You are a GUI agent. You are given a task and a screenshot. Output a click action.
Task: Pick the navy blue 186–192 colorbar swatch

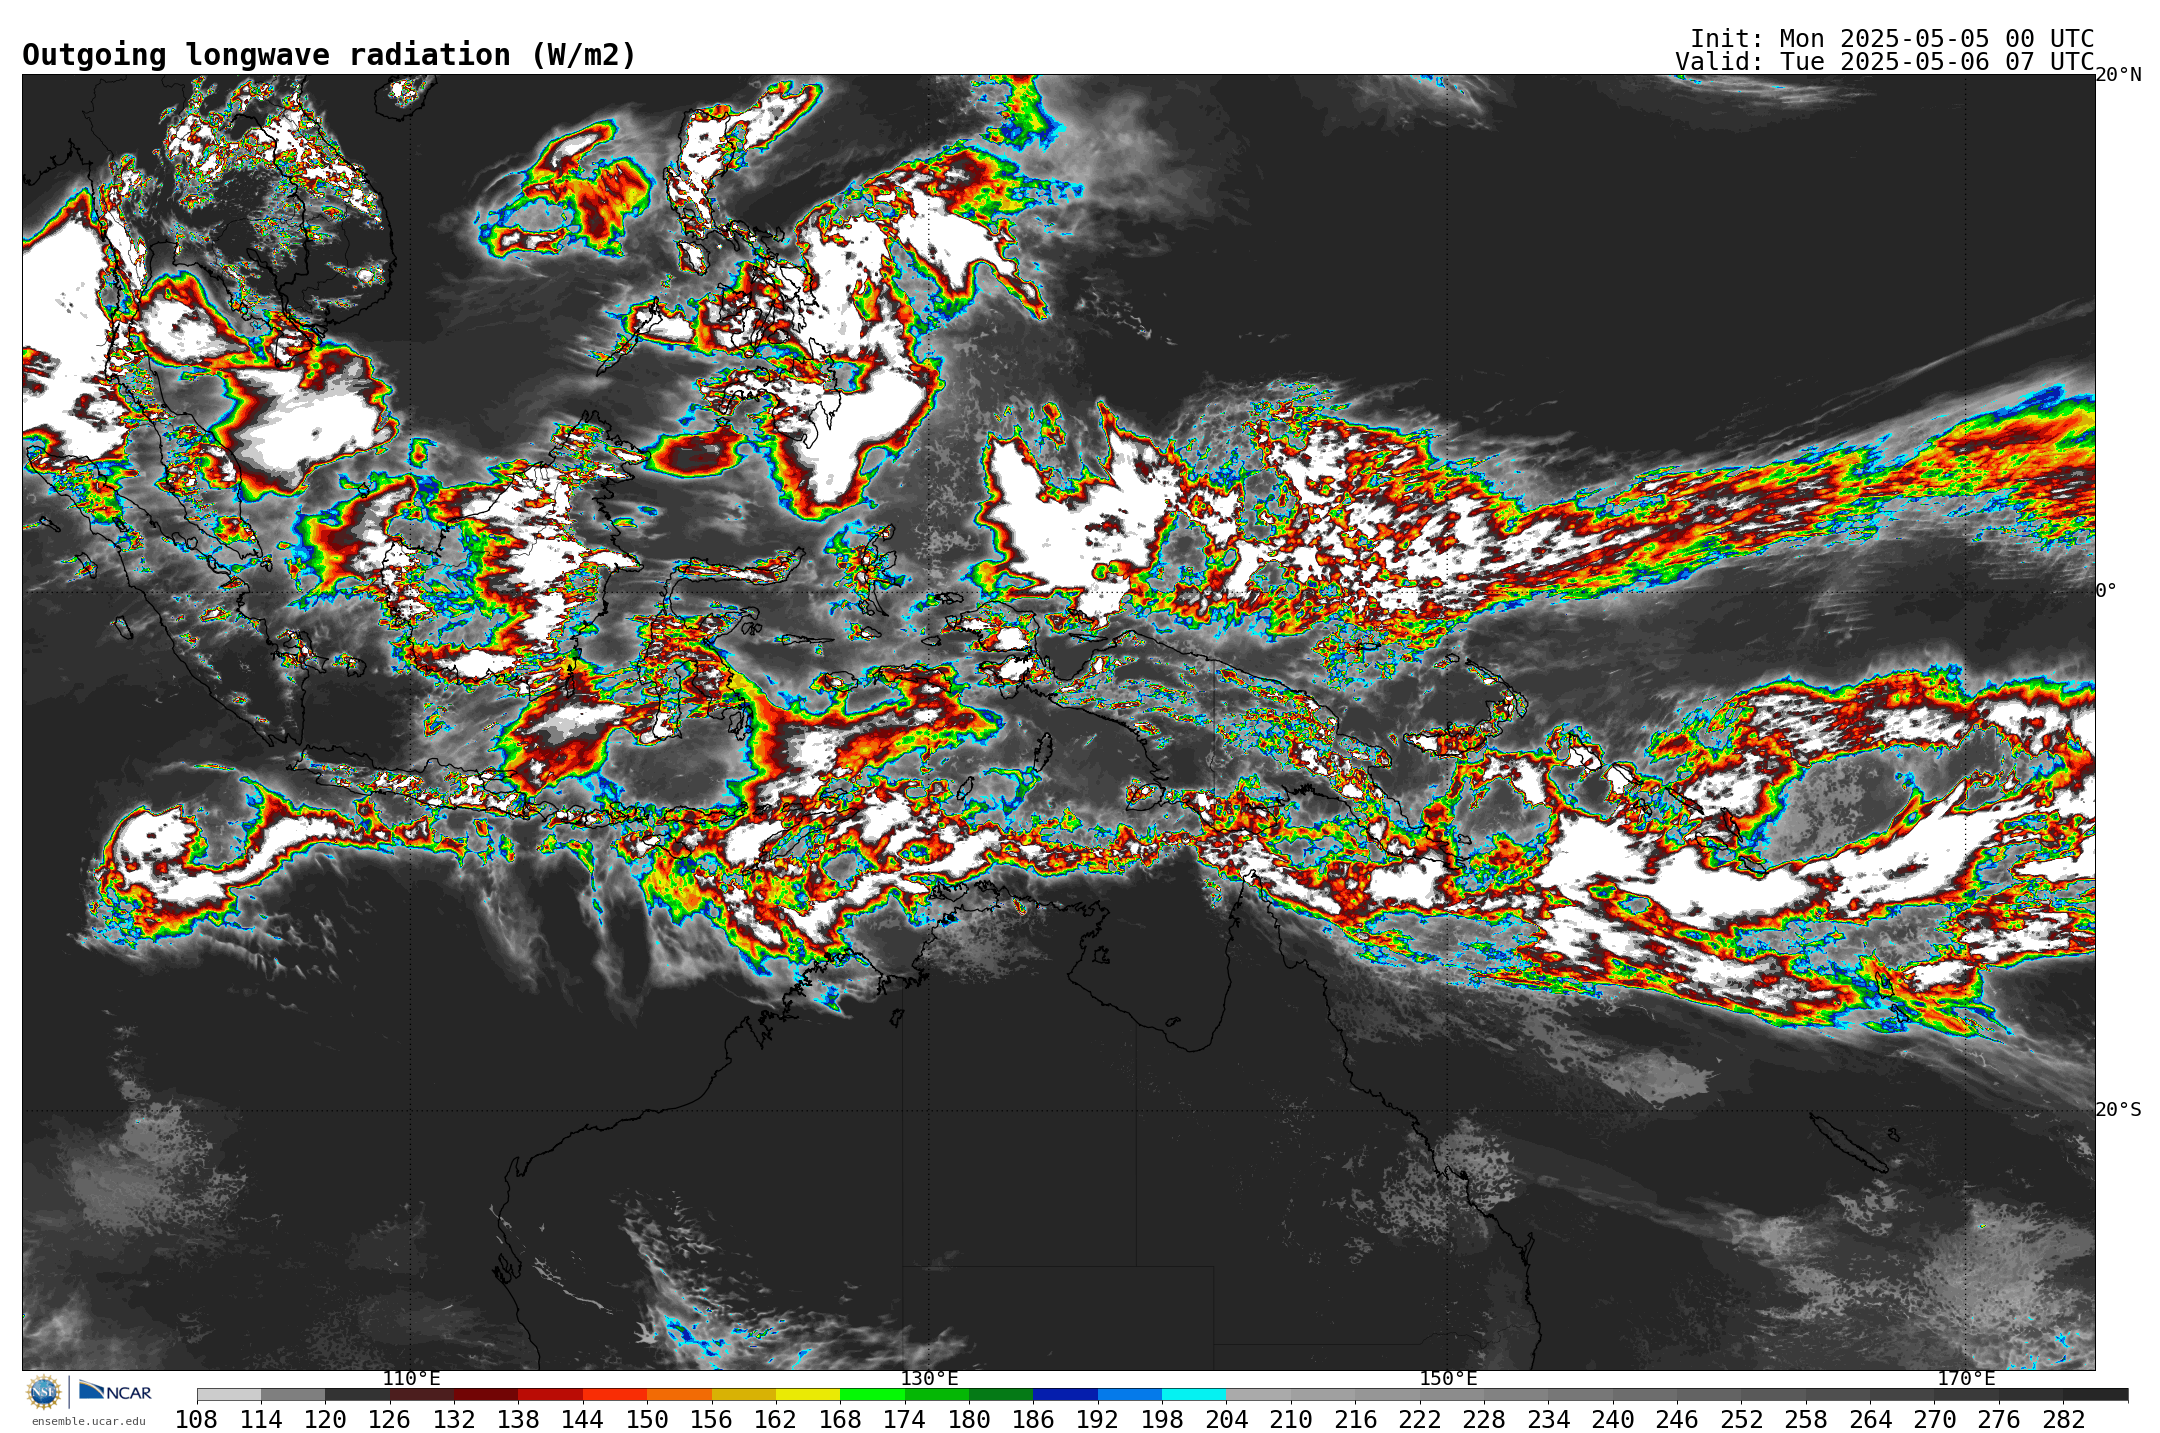click(x=1065, y=1395)
